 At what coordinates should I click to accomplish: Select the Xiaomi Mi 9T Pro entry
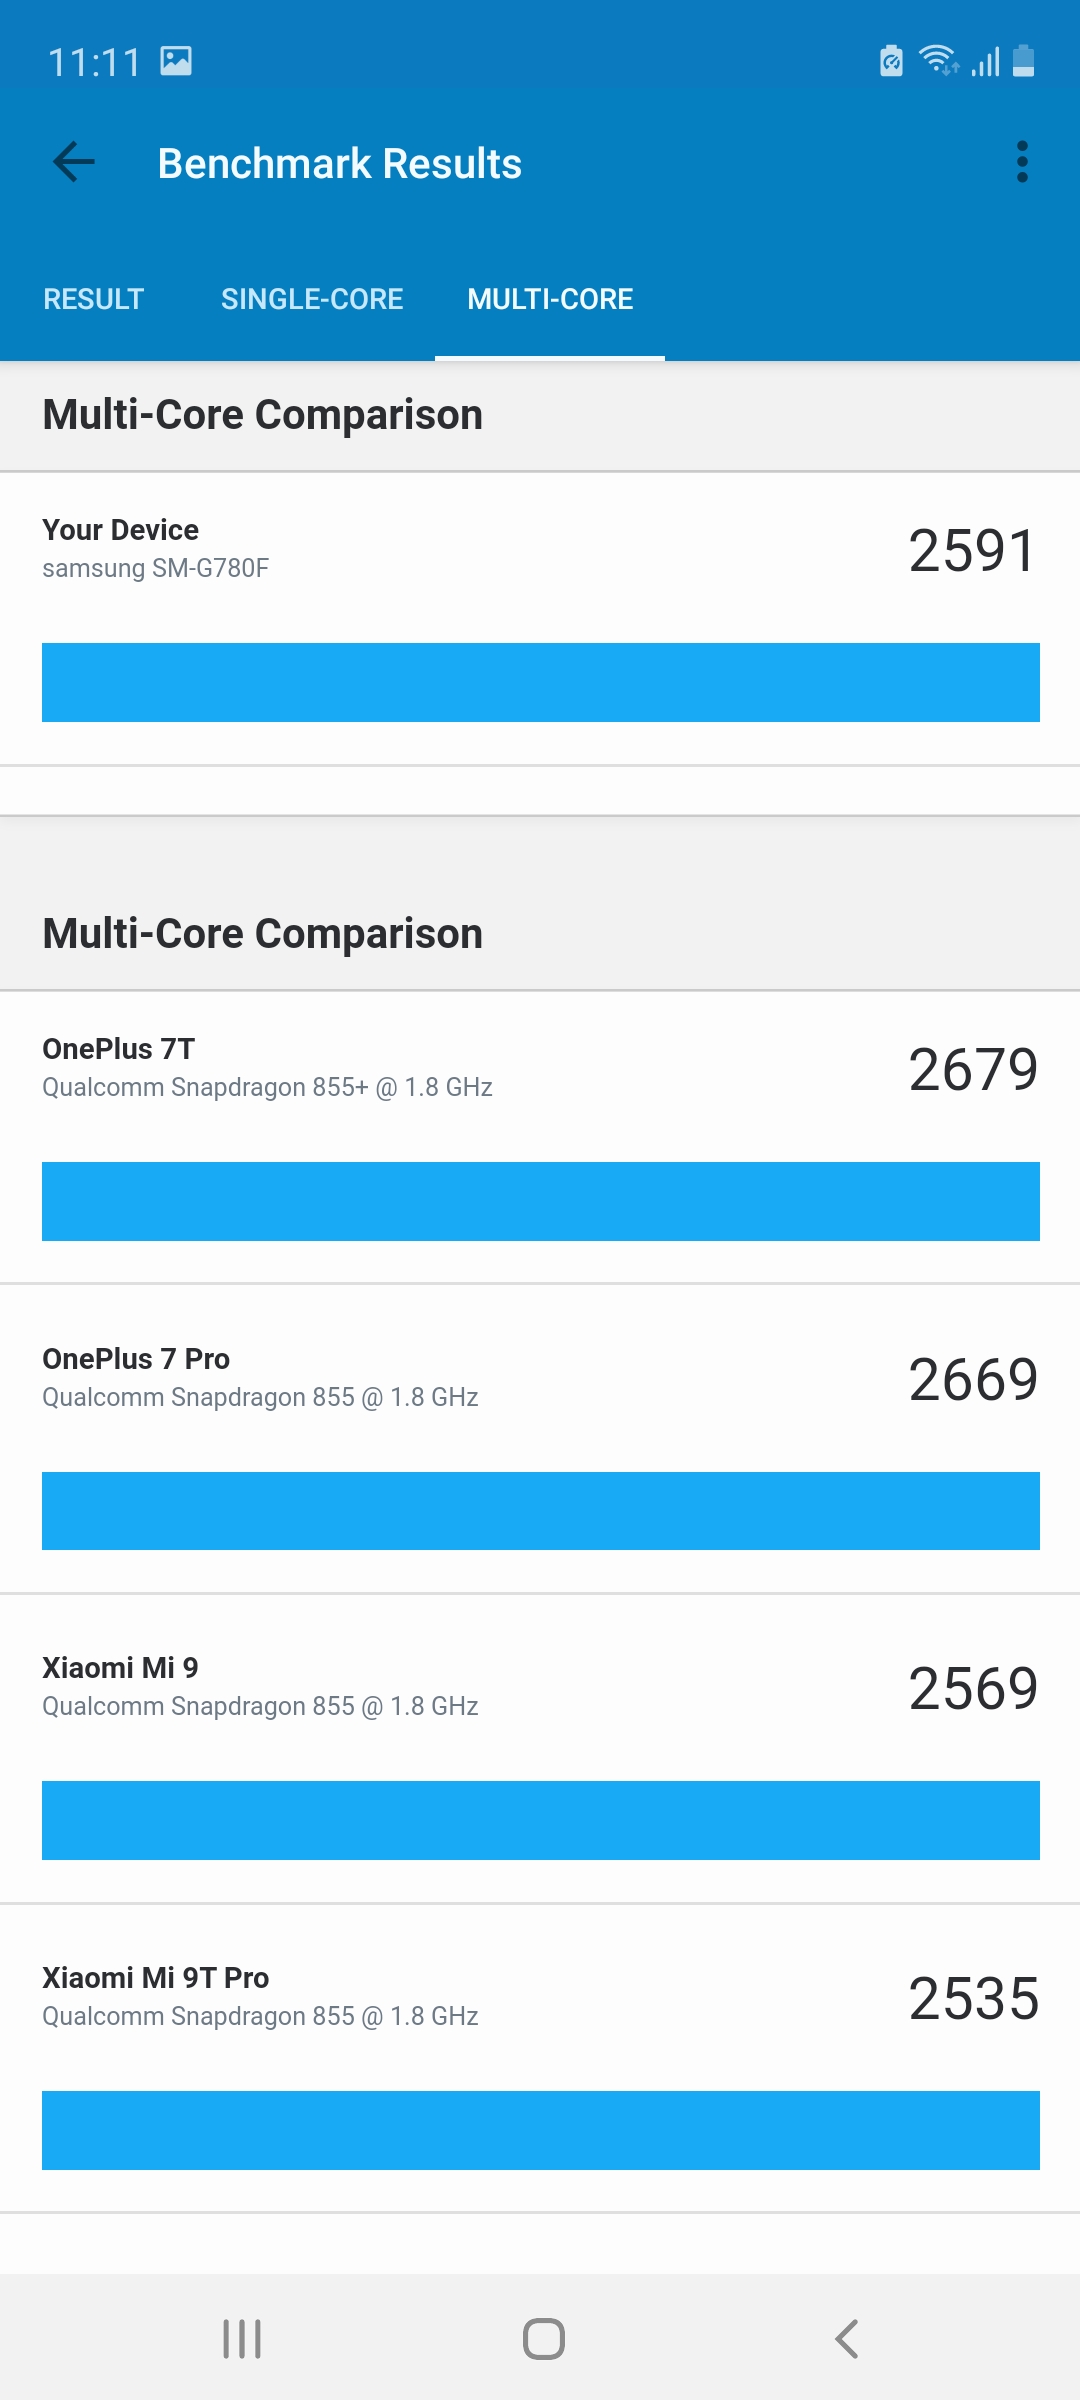coord(540,2066)
